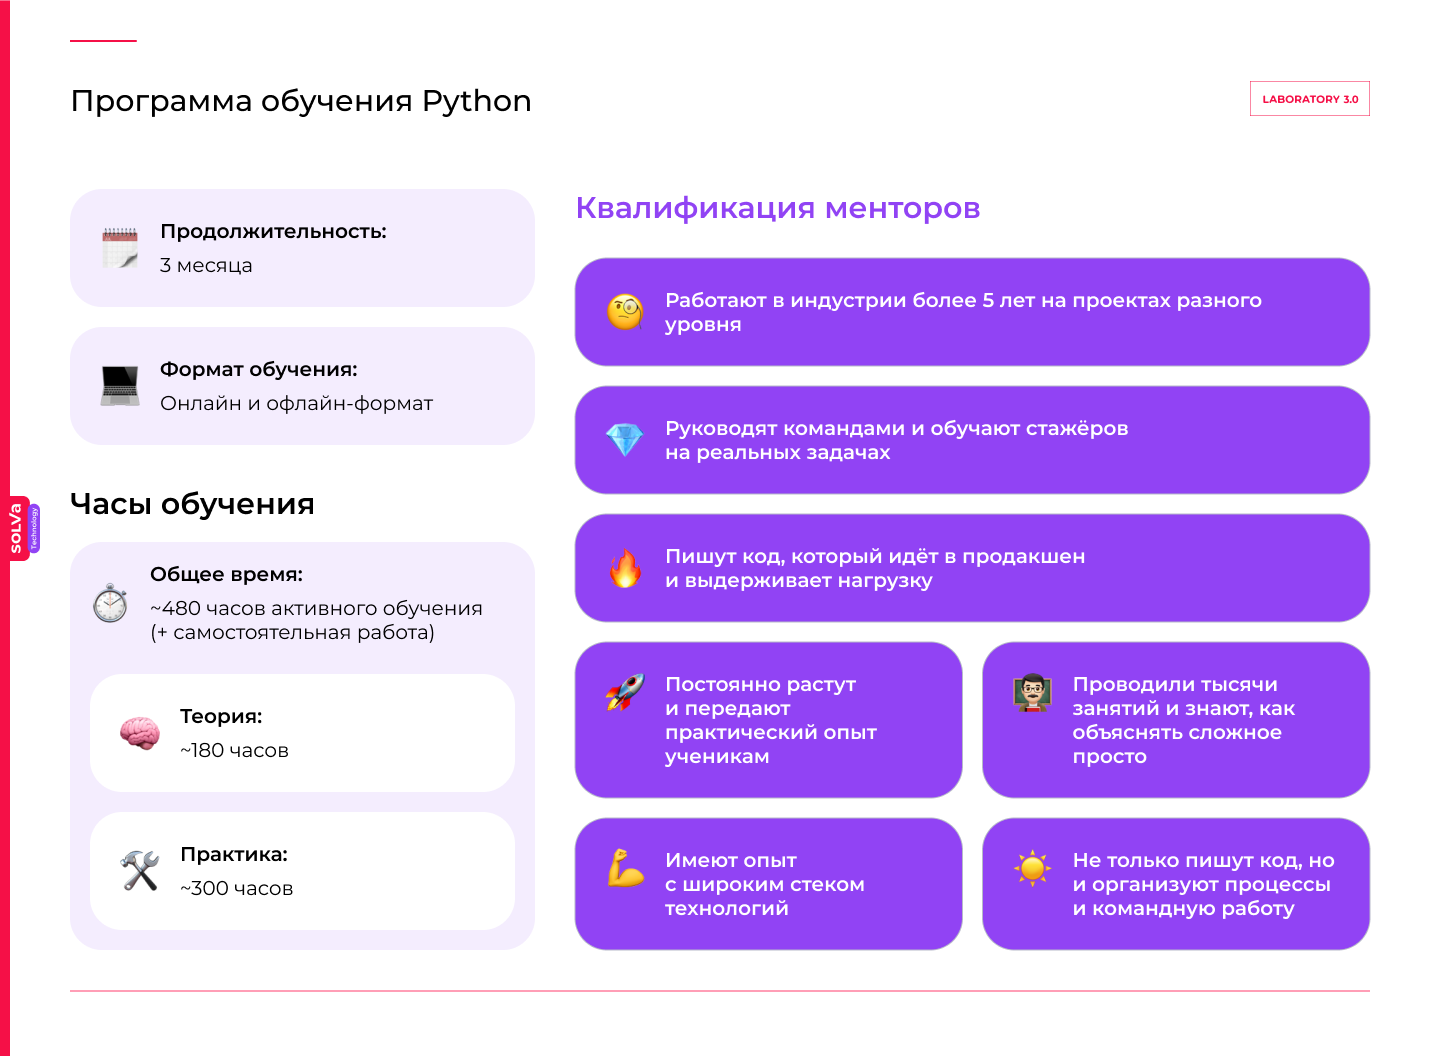The height and width of the screenshot is (1056, 1440).
Task: Click the text ~300 часов
Action: tap(236, 889)
